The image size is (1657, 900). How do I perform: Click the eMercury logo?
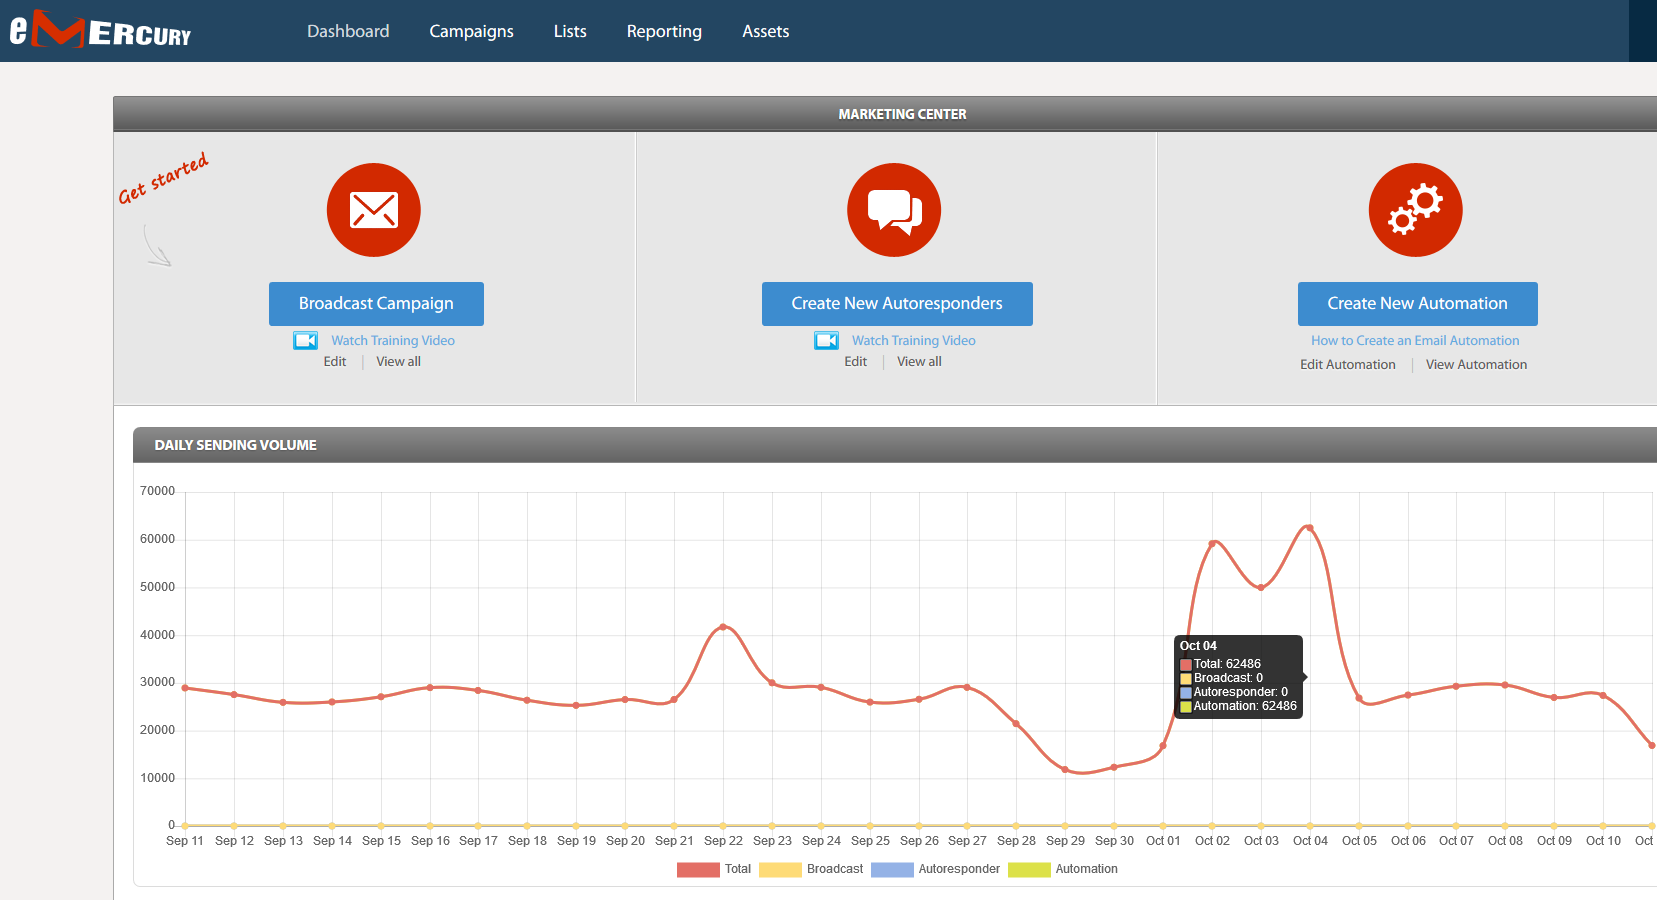tap(100, 30)
